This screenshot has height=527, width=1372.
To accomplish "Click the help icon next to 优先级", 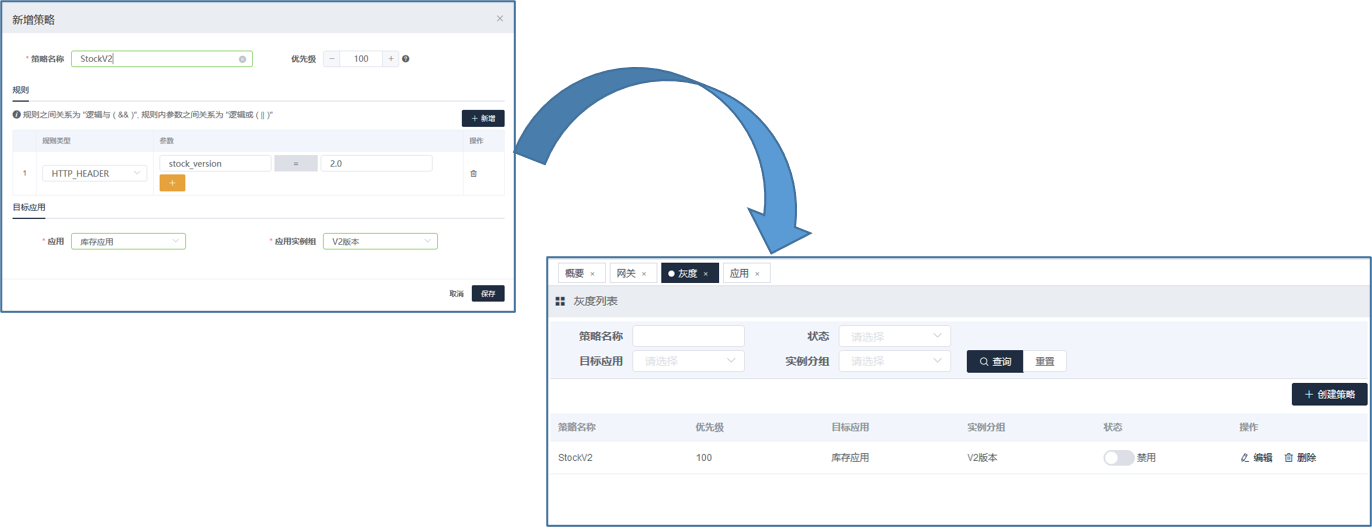I will [x=406, y=59].
